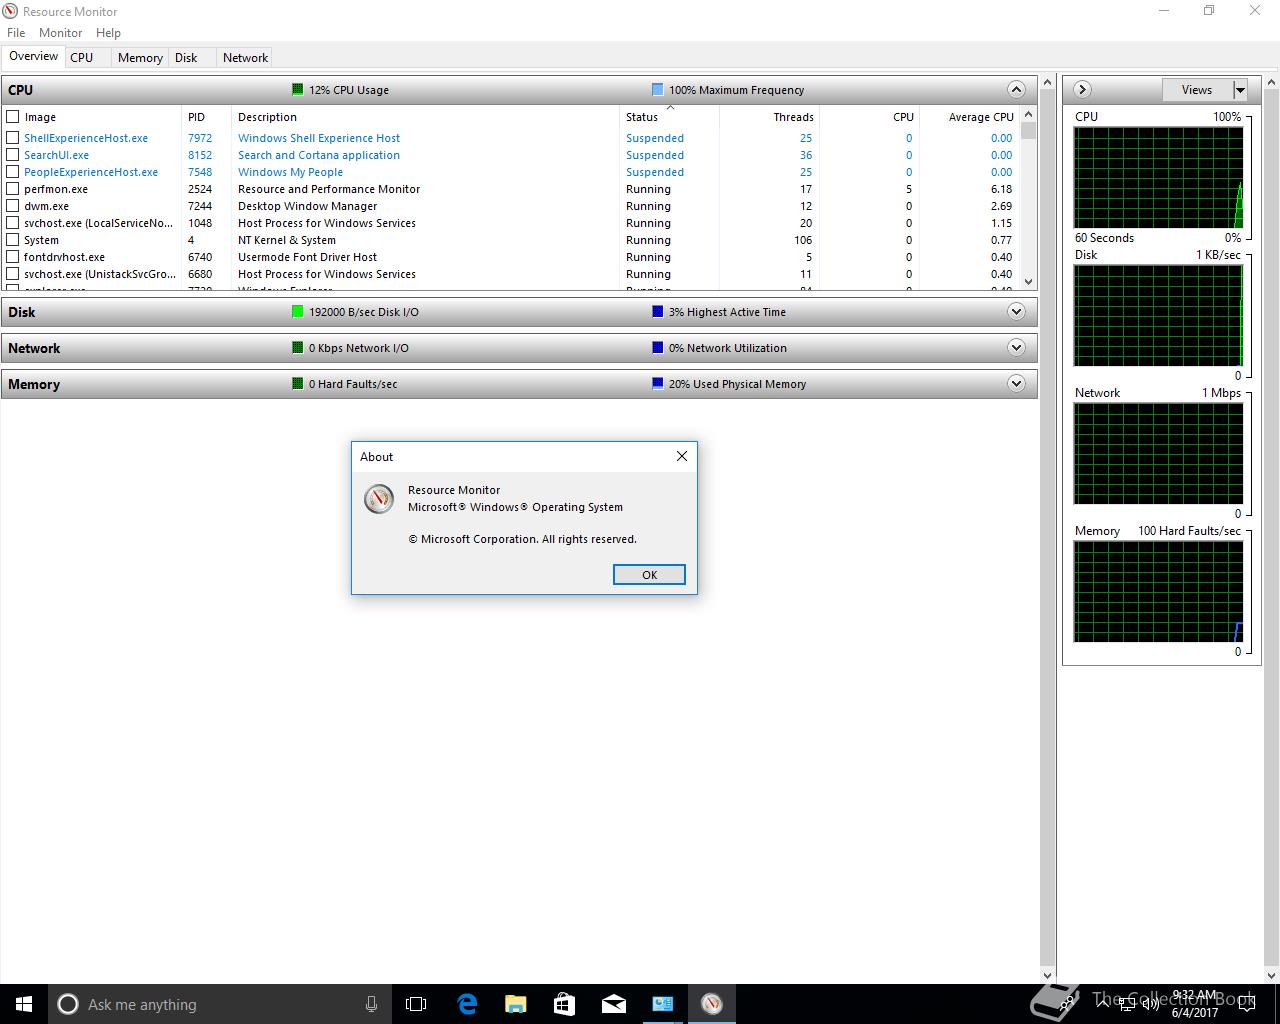Check the ShellExperienceHost.exe checkbox
Image resolution: width=1280 pixels, height=1024 pixels.
(13, 138)
